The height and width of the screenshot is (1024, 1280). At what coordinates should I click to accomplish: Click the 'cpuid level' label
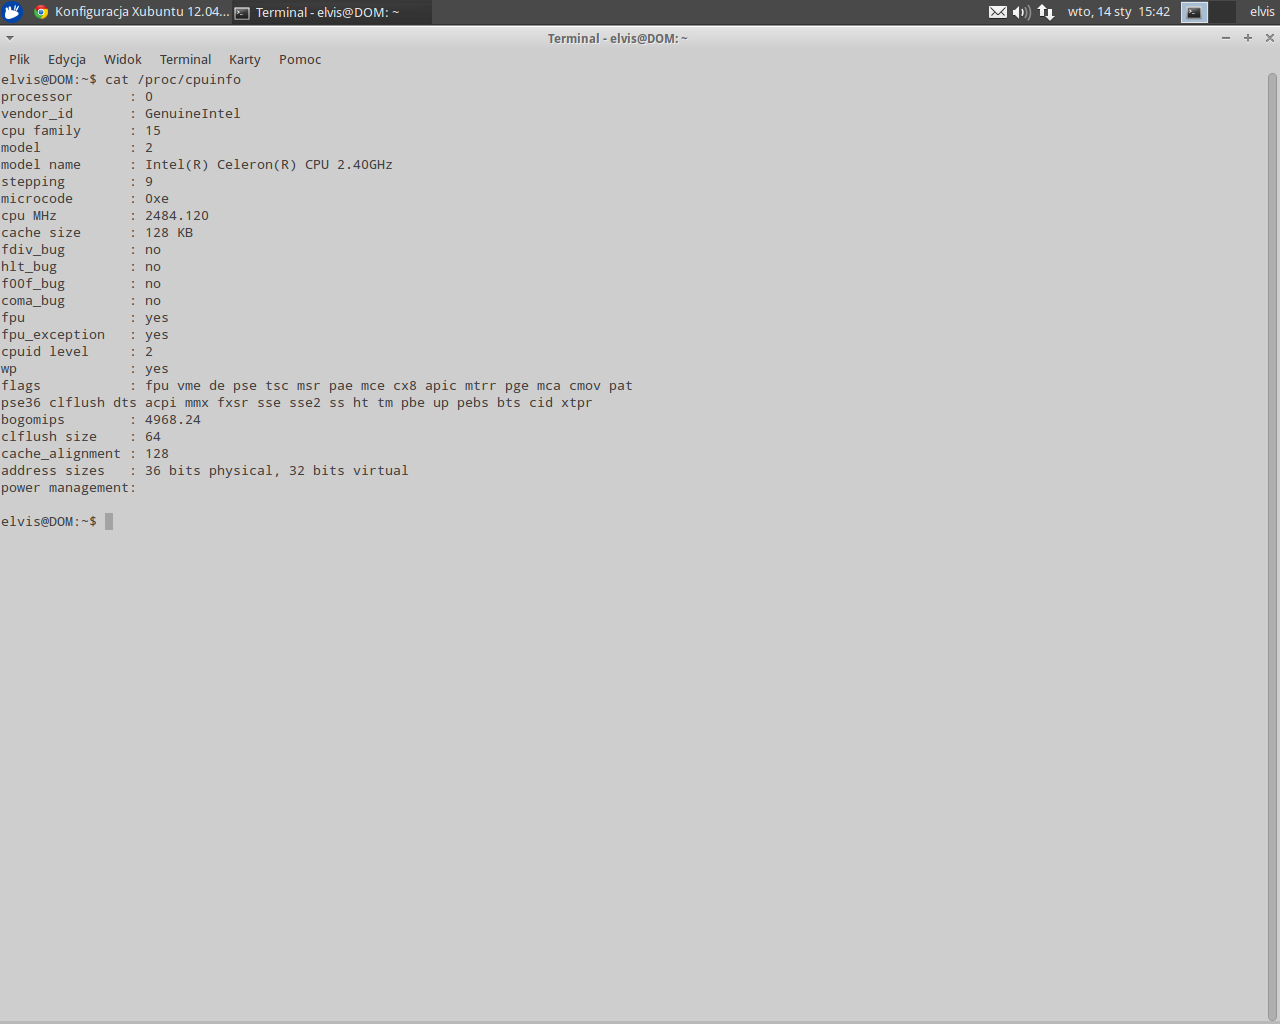[45, 352]
